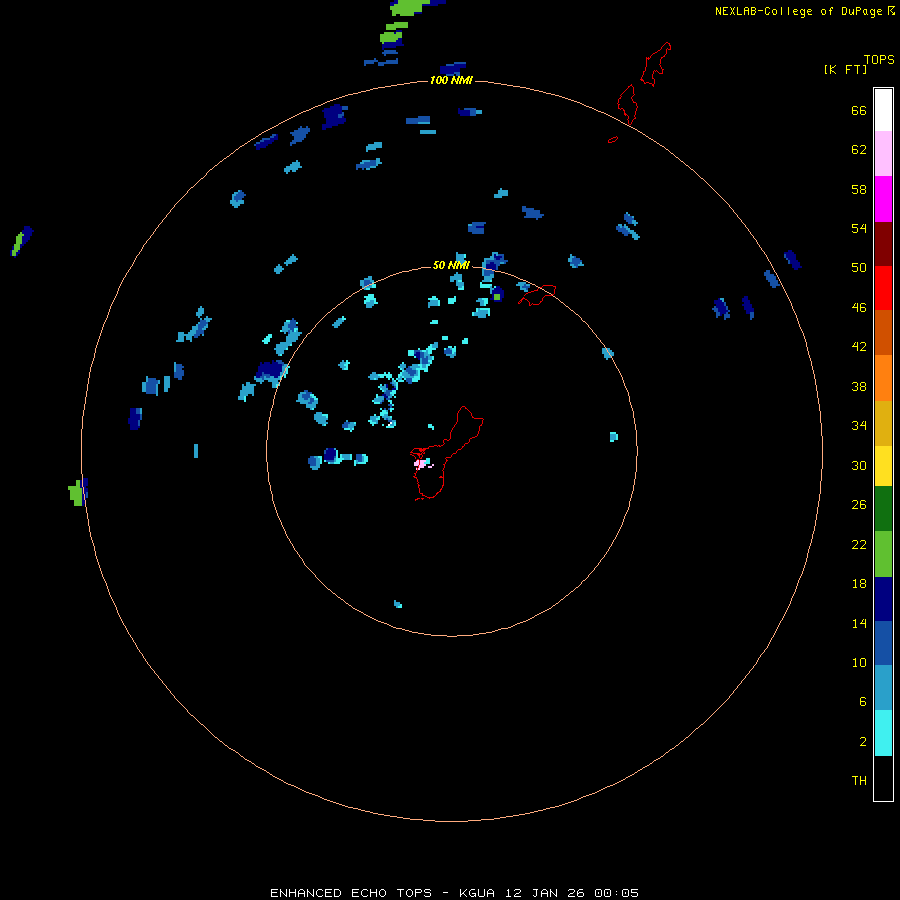Click the legend value 54
Image resolution: width=900 pixels, height=900 pixels.
click(859, 228)
